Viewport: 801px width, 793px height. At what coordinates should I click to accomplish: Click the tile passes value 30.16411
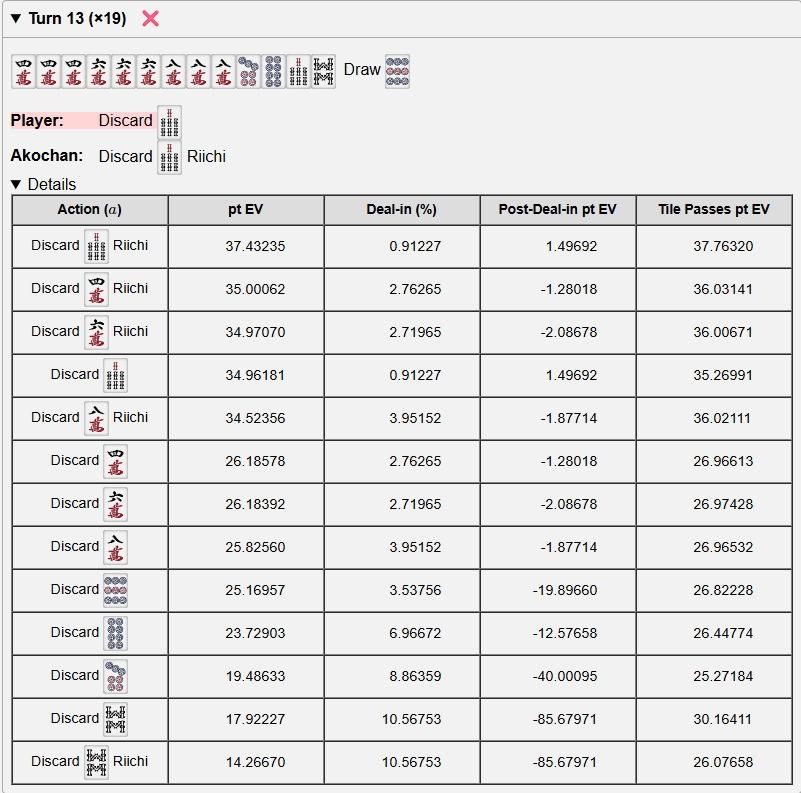coord(723,719)
